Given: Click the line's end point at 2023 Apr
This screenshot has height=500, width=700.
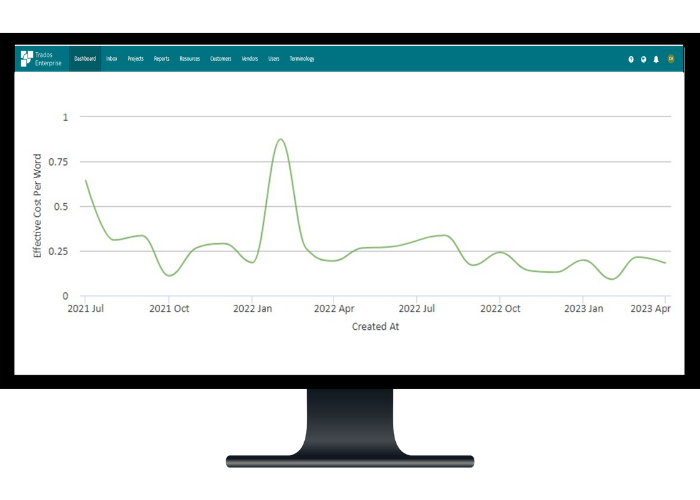Looking at the screenshot, I should [x=665, y=263].
